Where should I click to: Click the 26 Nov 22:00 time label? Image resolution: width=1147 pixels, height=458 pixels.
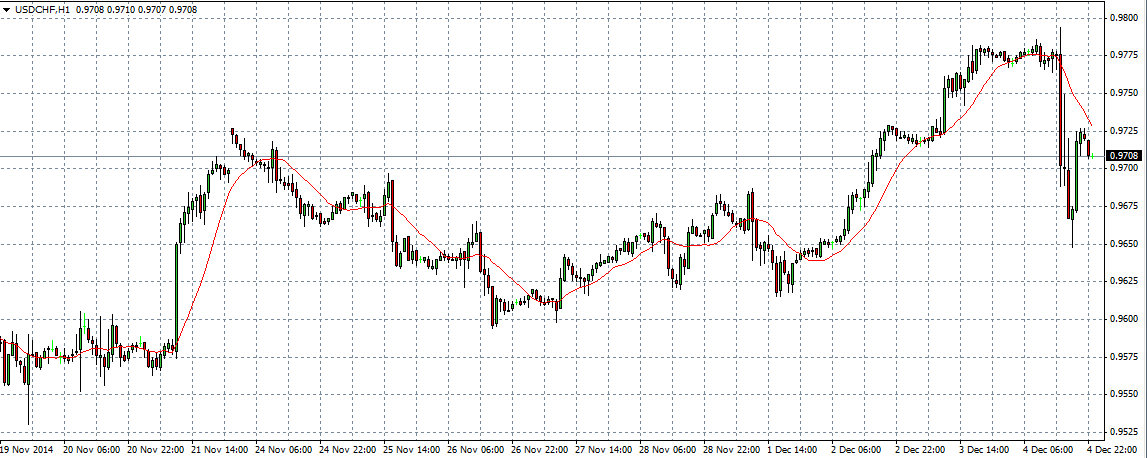[x=538, y=448]
